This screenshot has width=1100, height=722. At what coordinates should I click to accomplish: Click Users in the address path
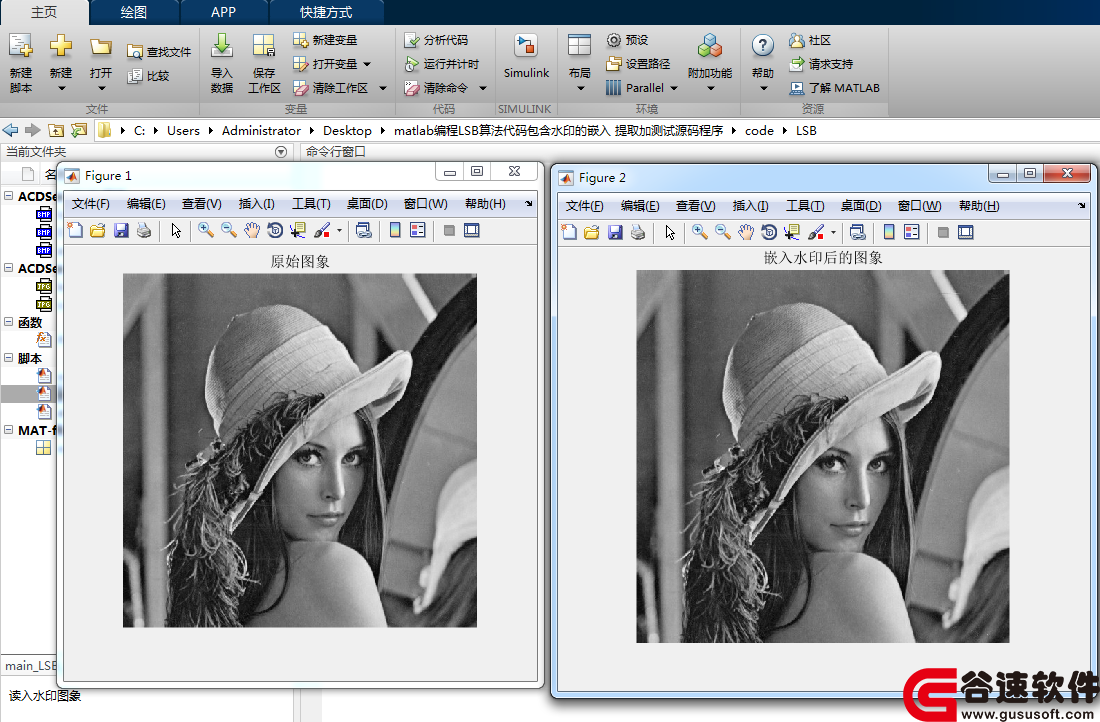click(x=183, y=131)
